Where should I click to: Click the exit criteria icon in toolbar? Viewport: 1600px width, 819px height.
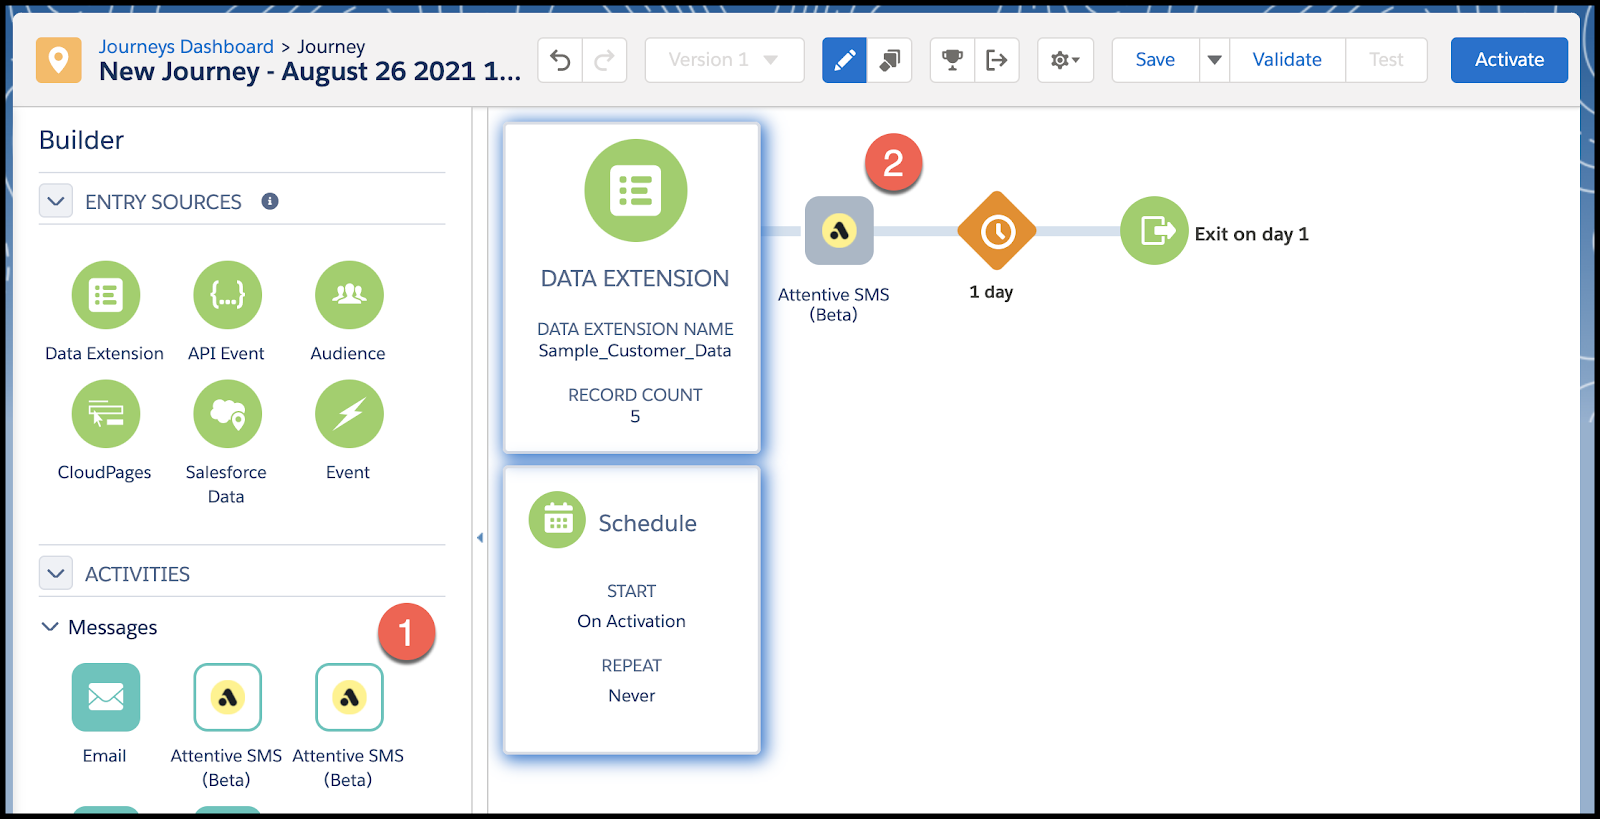pos(996,60)
